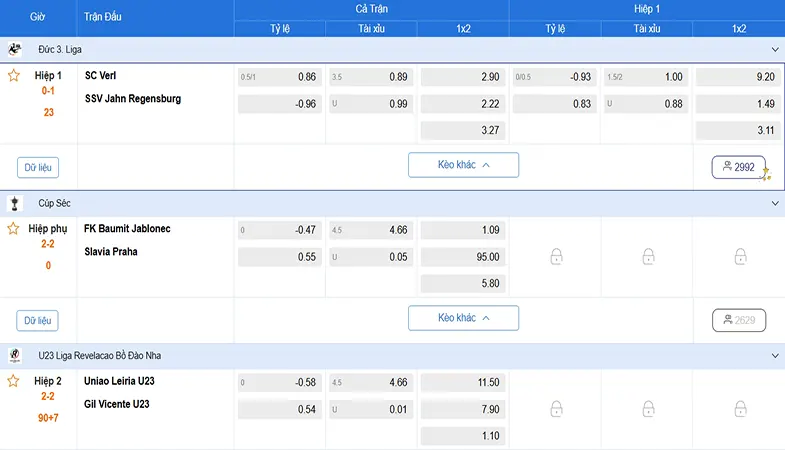Select first-half handicap -0.93 for SC Verl

tap(555, 77)
